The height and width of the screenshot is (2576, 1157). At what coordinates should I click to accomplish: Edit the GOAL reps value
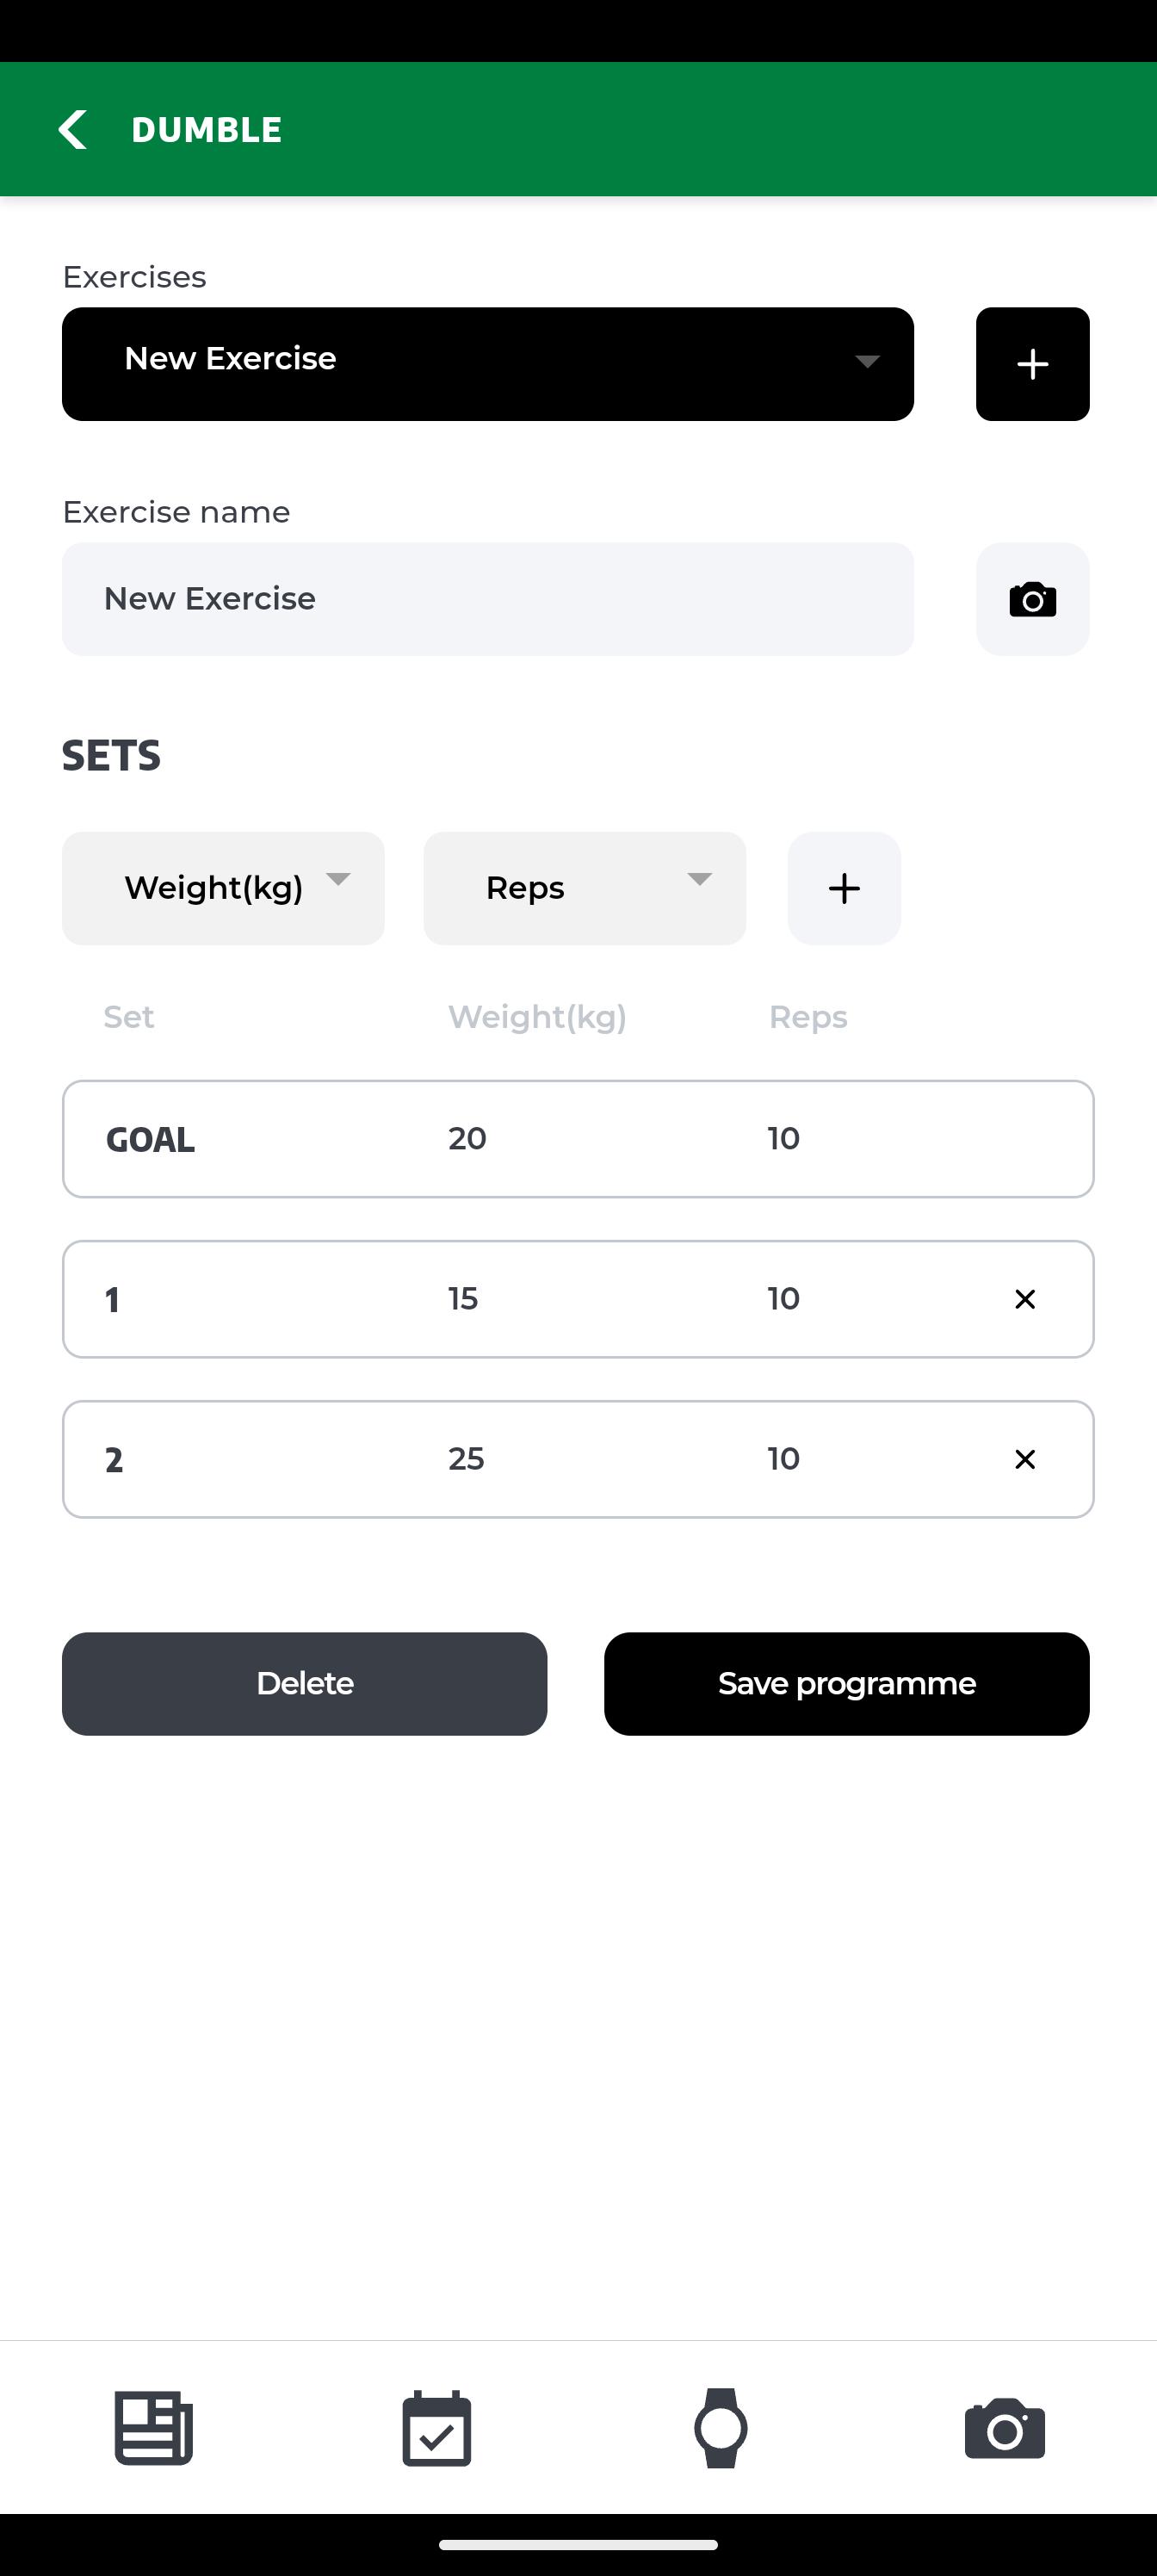[x=784, y=1138]
